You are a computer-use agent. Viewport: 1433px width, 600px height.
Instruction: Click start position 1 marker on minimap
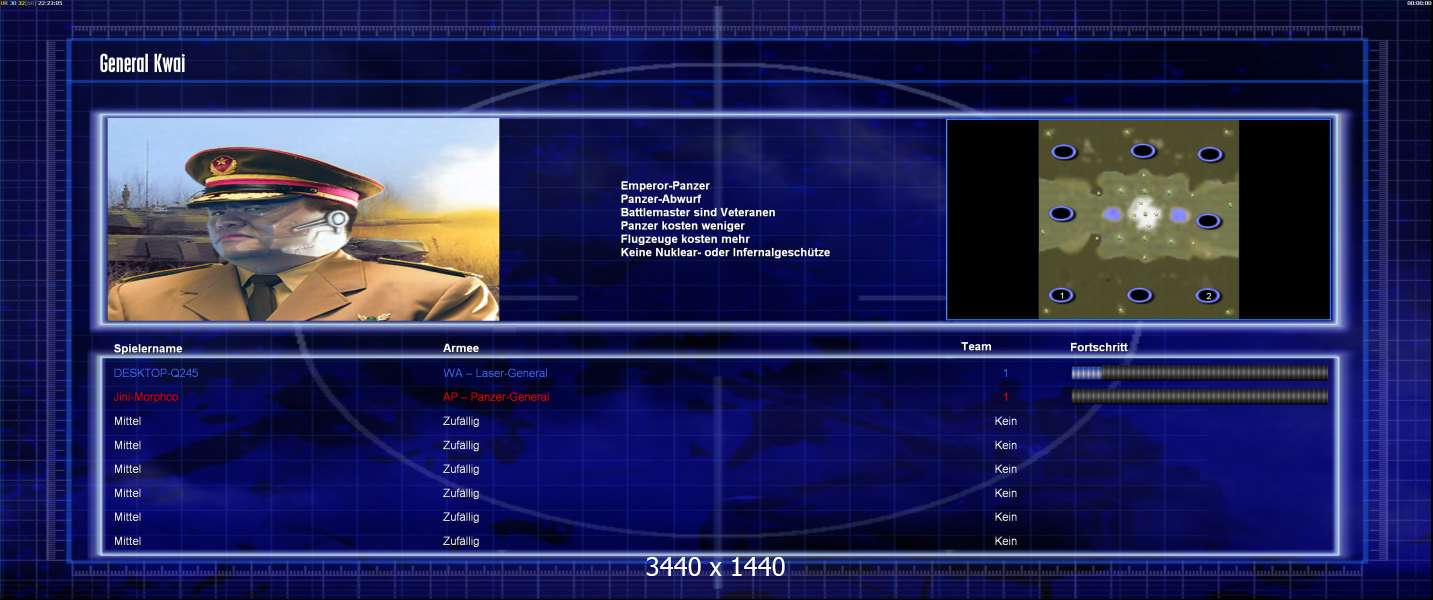point(1062,295)
